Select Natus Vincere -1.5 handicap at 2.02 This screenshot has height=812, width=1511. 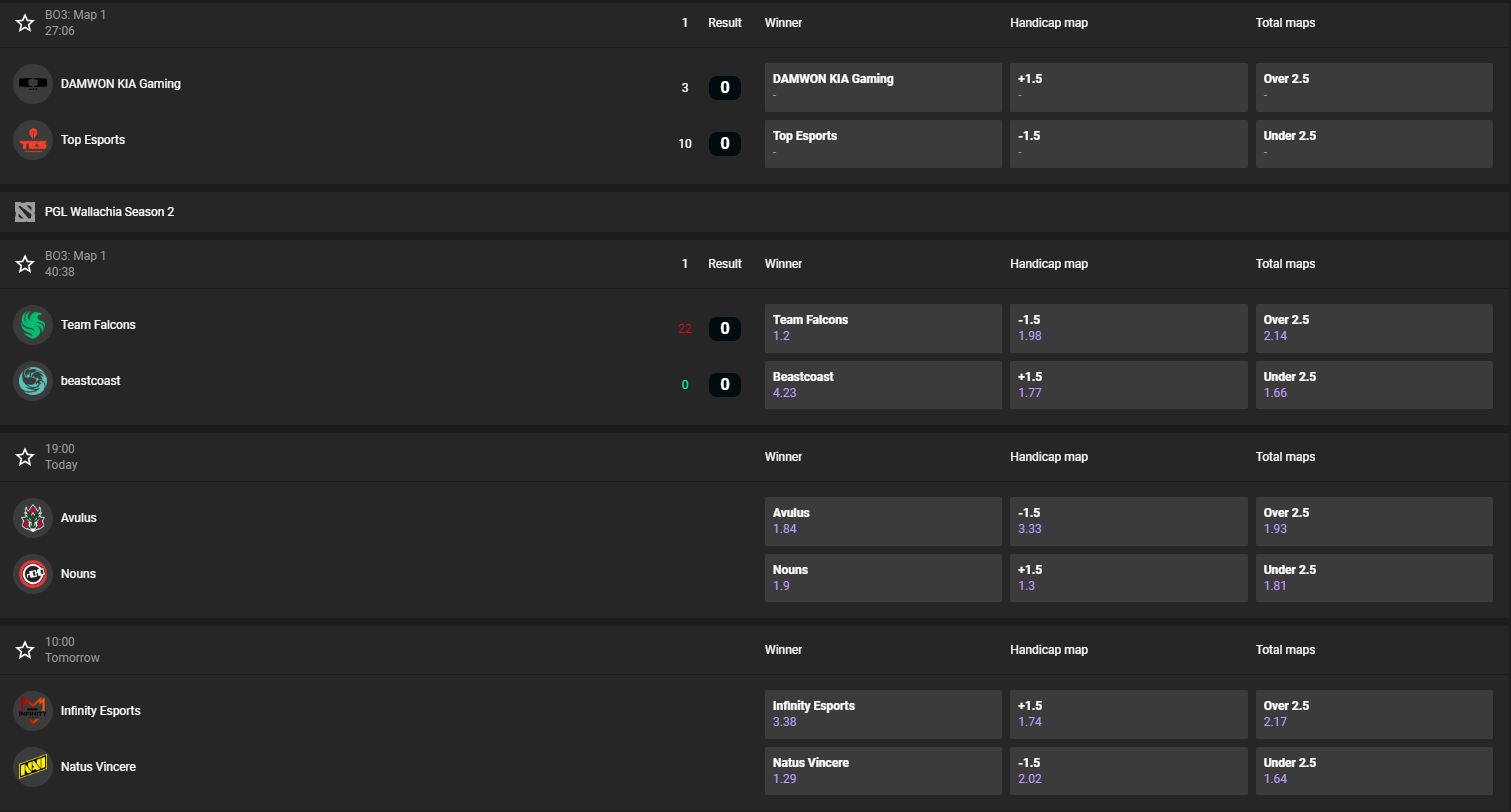click(x=1129, y=771)
